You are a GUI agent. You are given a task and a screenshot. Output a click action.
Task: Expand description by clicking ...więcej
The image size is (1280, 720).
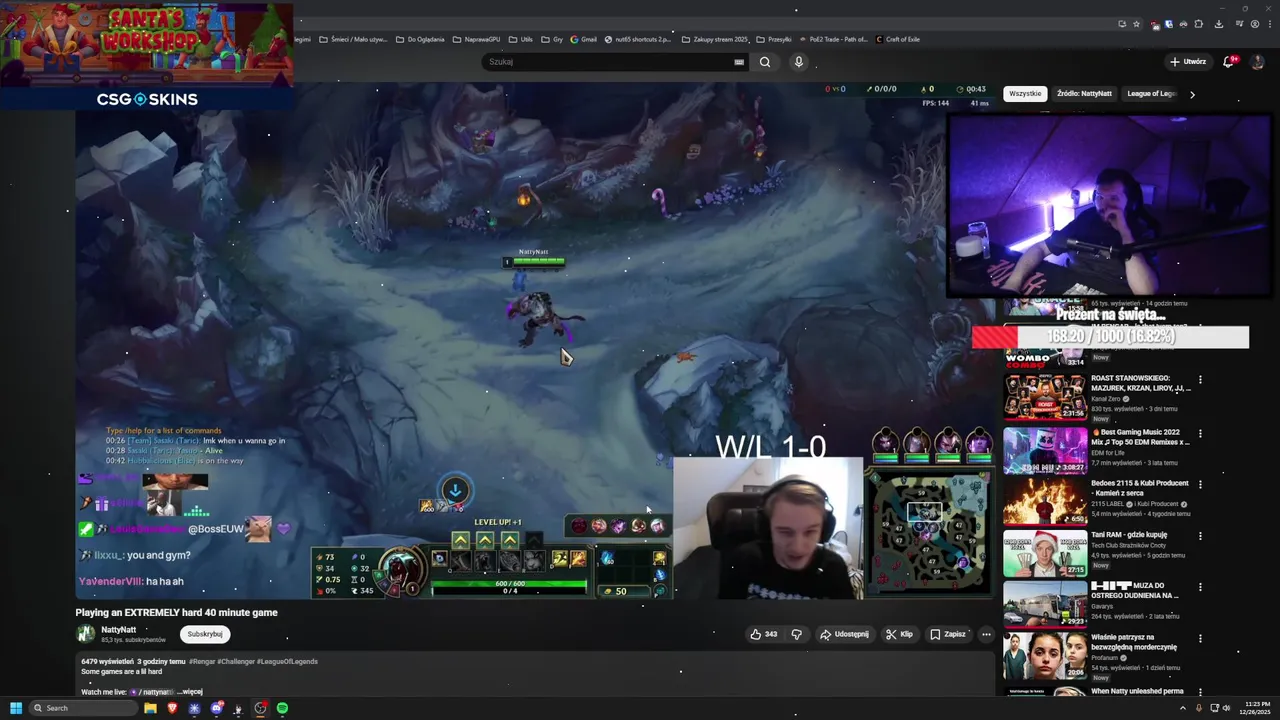click(x=190, y=692)
